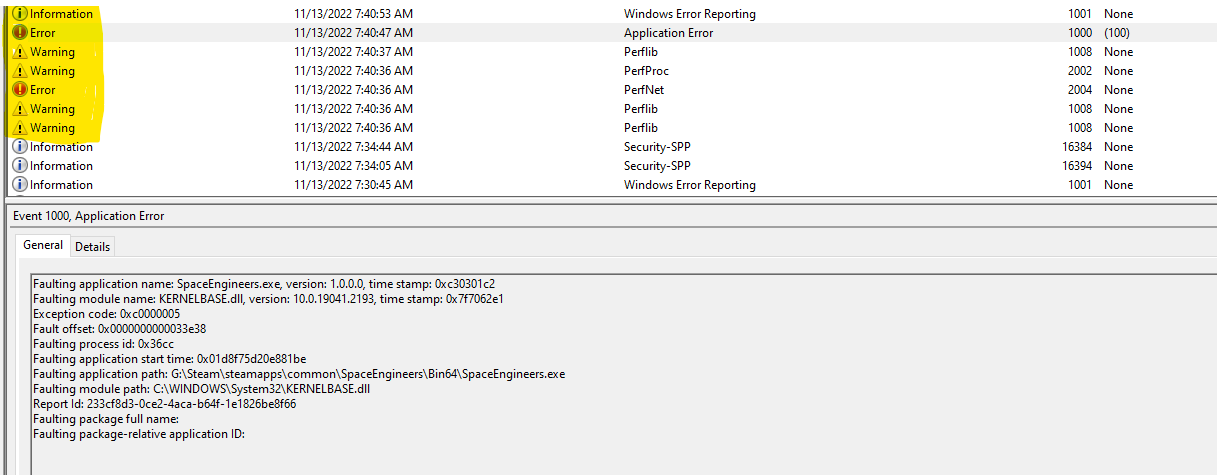Select the date 11/13/2022 7:34:05 AM
1217x475 pixels.
[354, 166]
